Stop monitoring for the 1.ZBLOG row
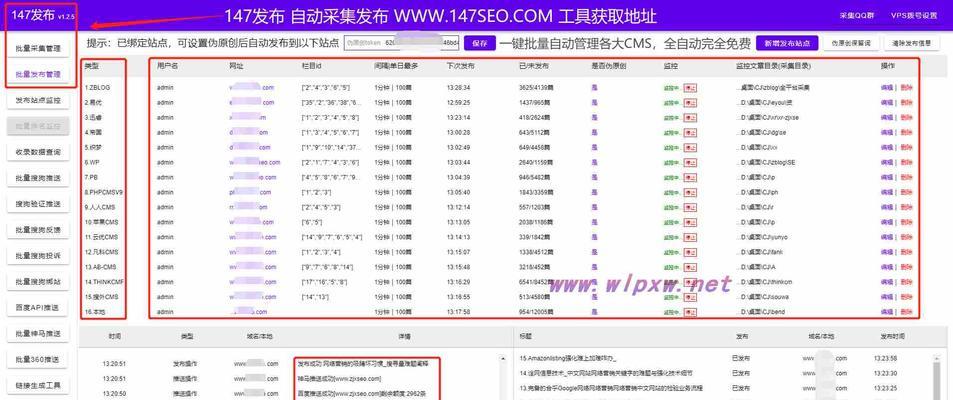953x400 pixels. click(x=690, y=88)
